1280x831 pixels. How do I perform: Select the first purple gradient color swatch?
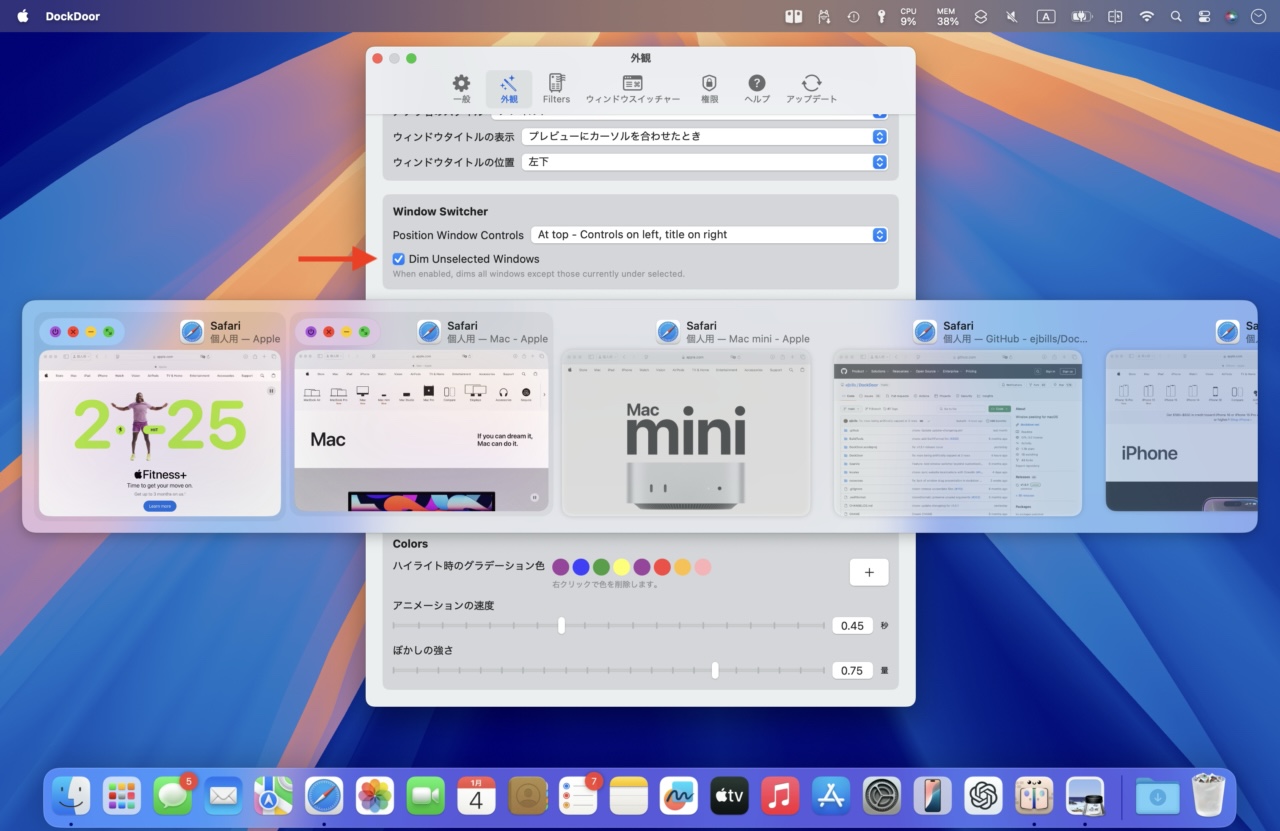pyautogui.click(x=561, y=567)
